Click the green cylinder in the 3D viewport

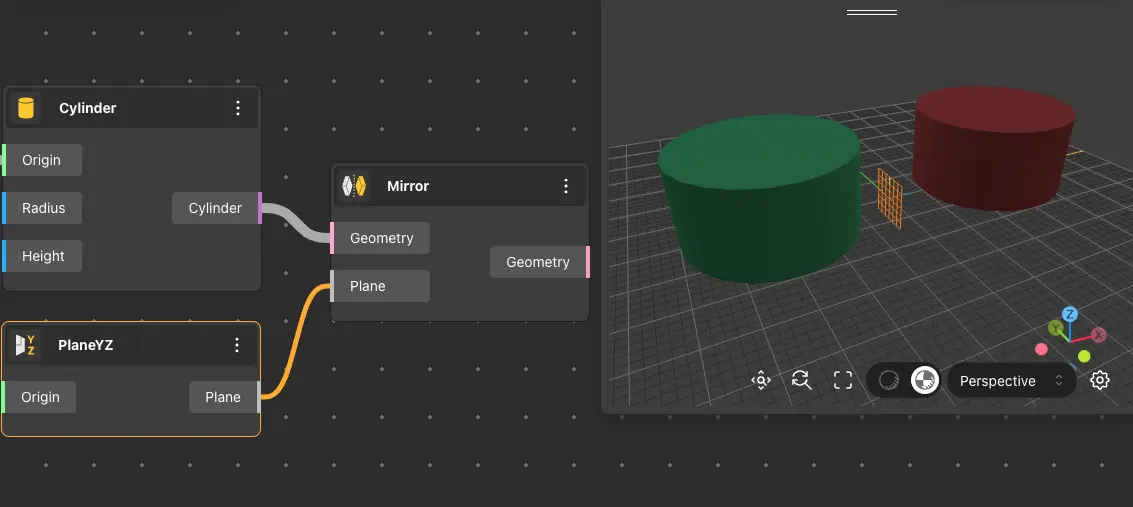click(x=760, y=200)
